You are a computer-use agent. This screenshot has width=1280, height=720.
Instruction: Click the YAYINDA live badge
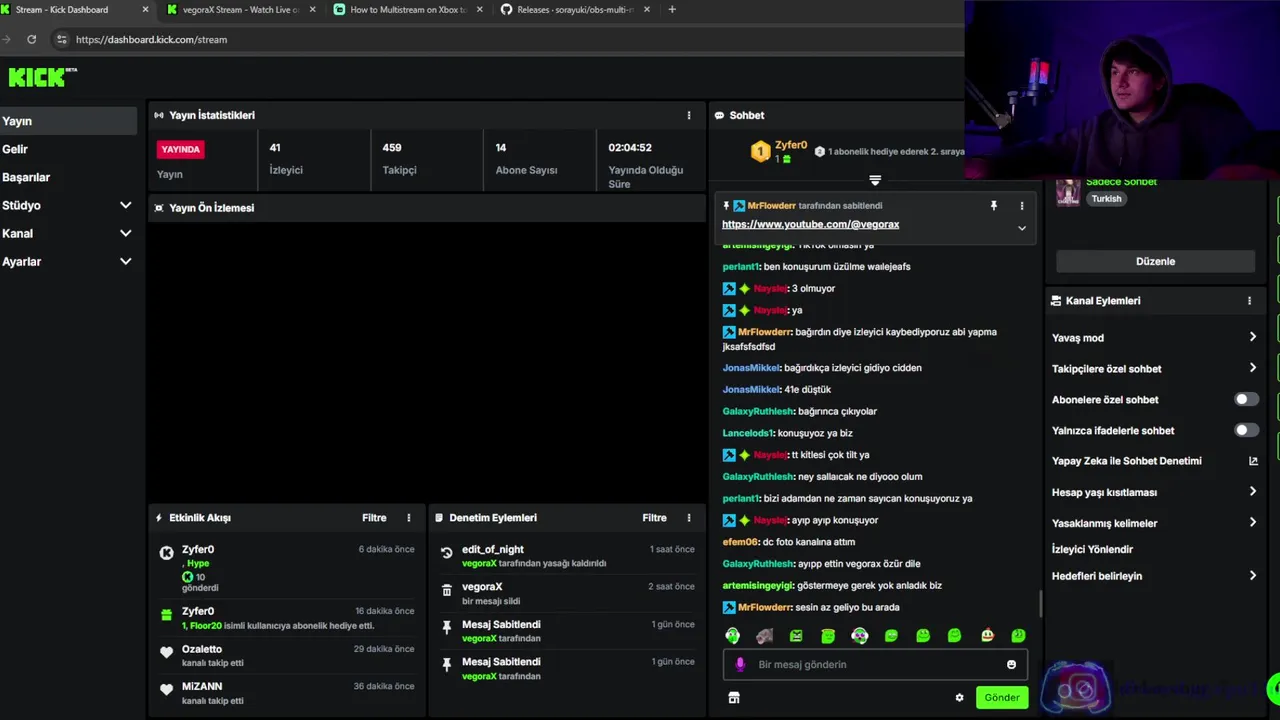point(181,149)
